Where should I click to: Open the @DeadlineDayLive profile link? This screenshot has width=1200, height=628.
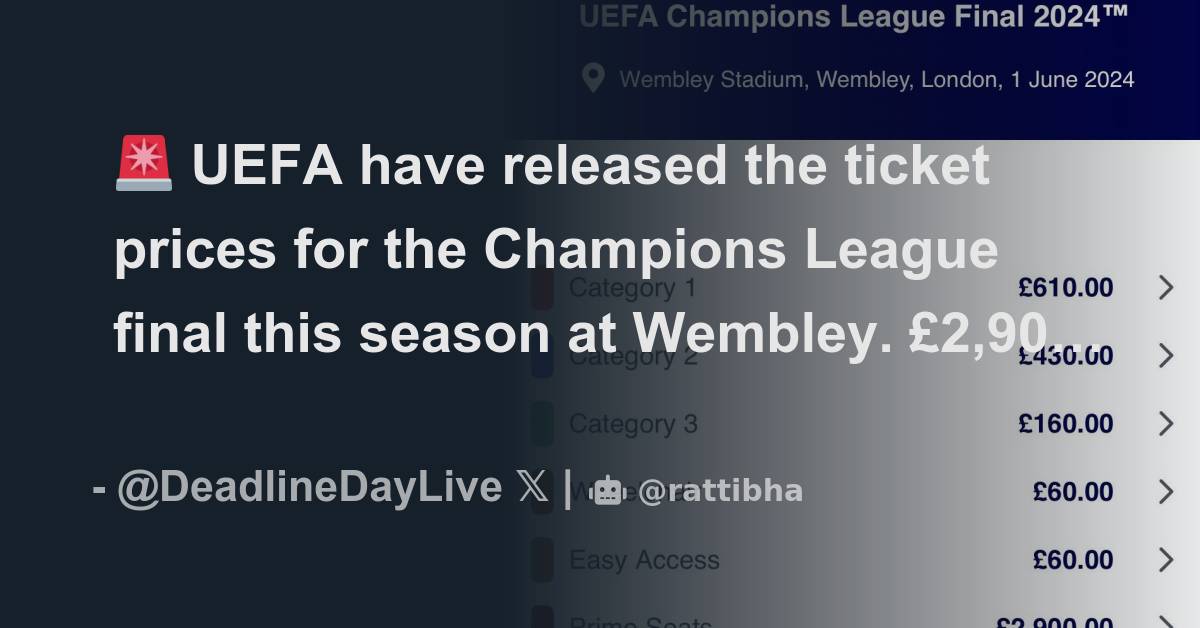tap(309, 488)
